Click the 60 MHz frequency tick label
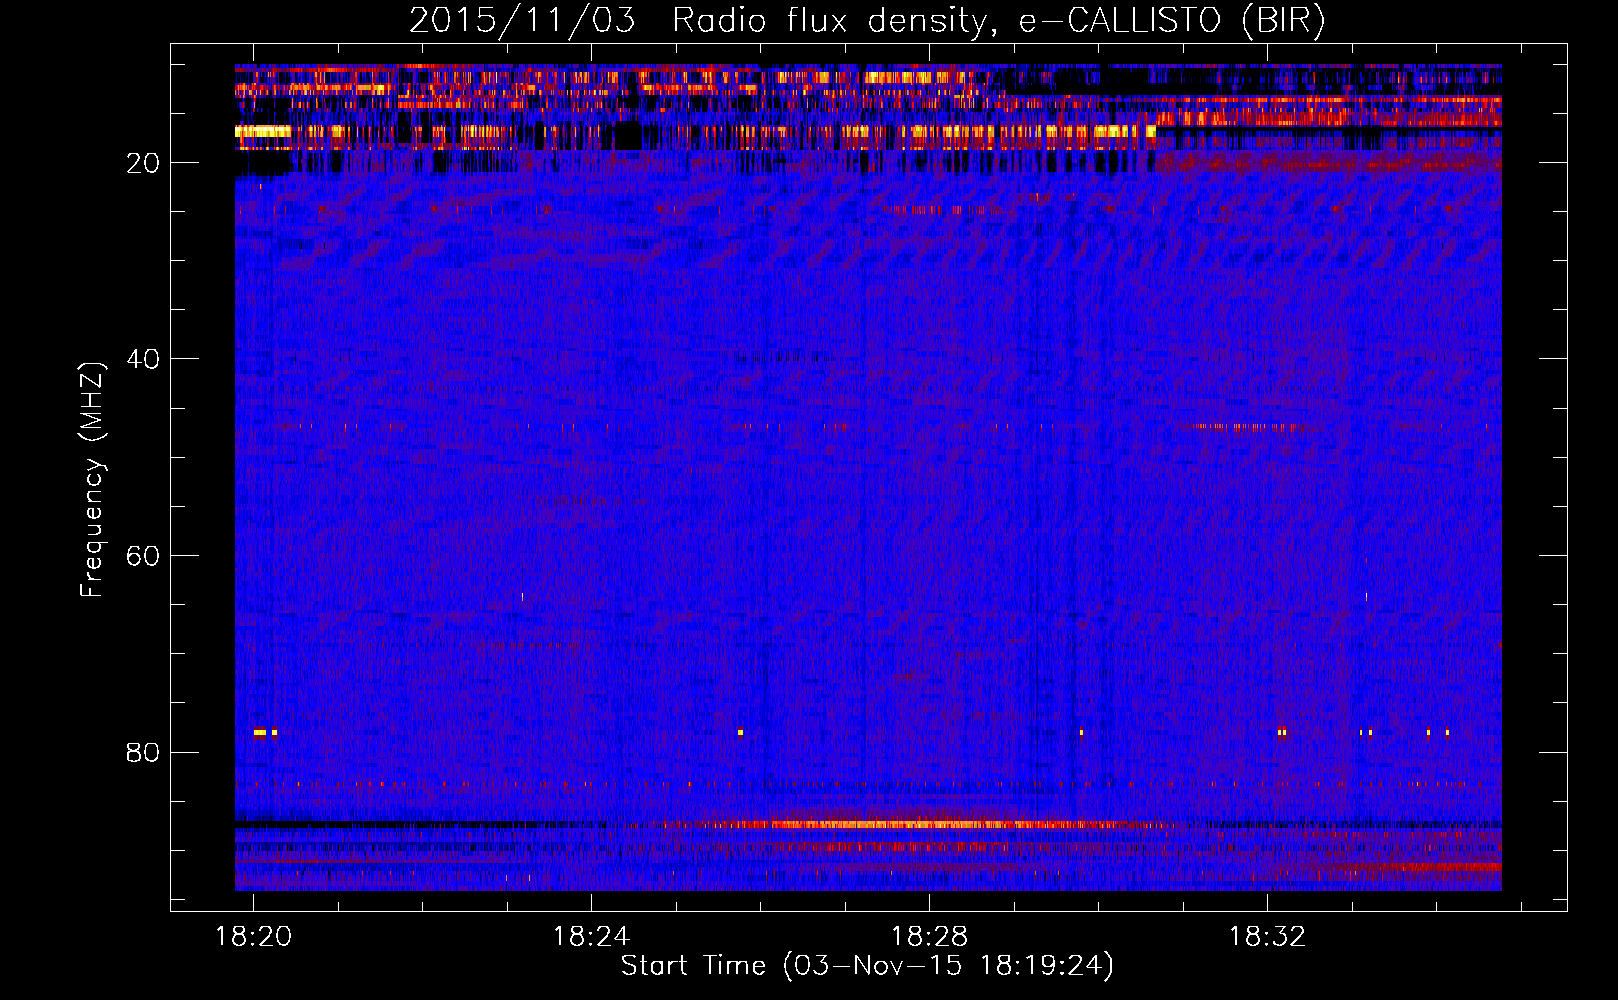 (143, 556)
